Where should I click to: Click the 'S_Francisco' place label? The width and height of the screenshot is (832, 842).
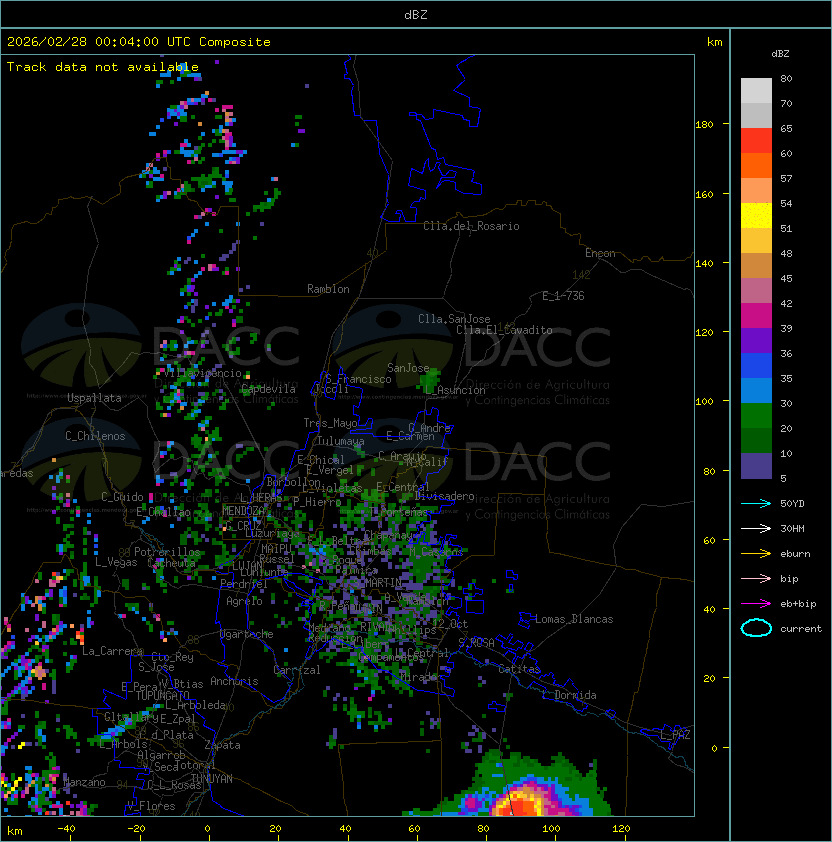coord(358,379)
